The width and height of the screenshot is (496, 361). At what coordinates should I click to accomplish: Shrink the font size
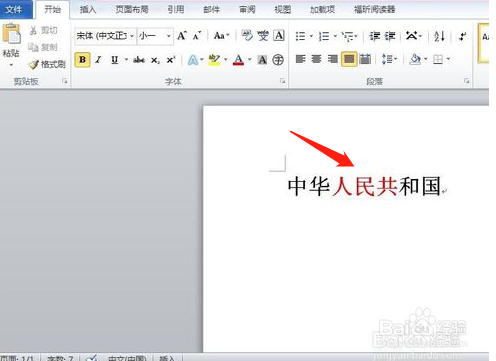tap(197, 36)
